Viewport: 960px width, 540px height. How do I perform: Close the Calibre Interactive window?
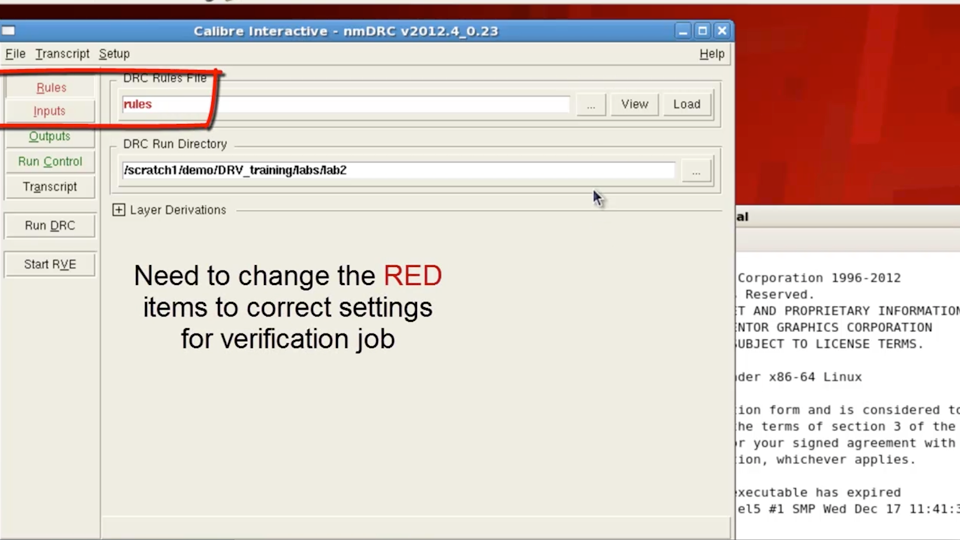coord(722,31)
